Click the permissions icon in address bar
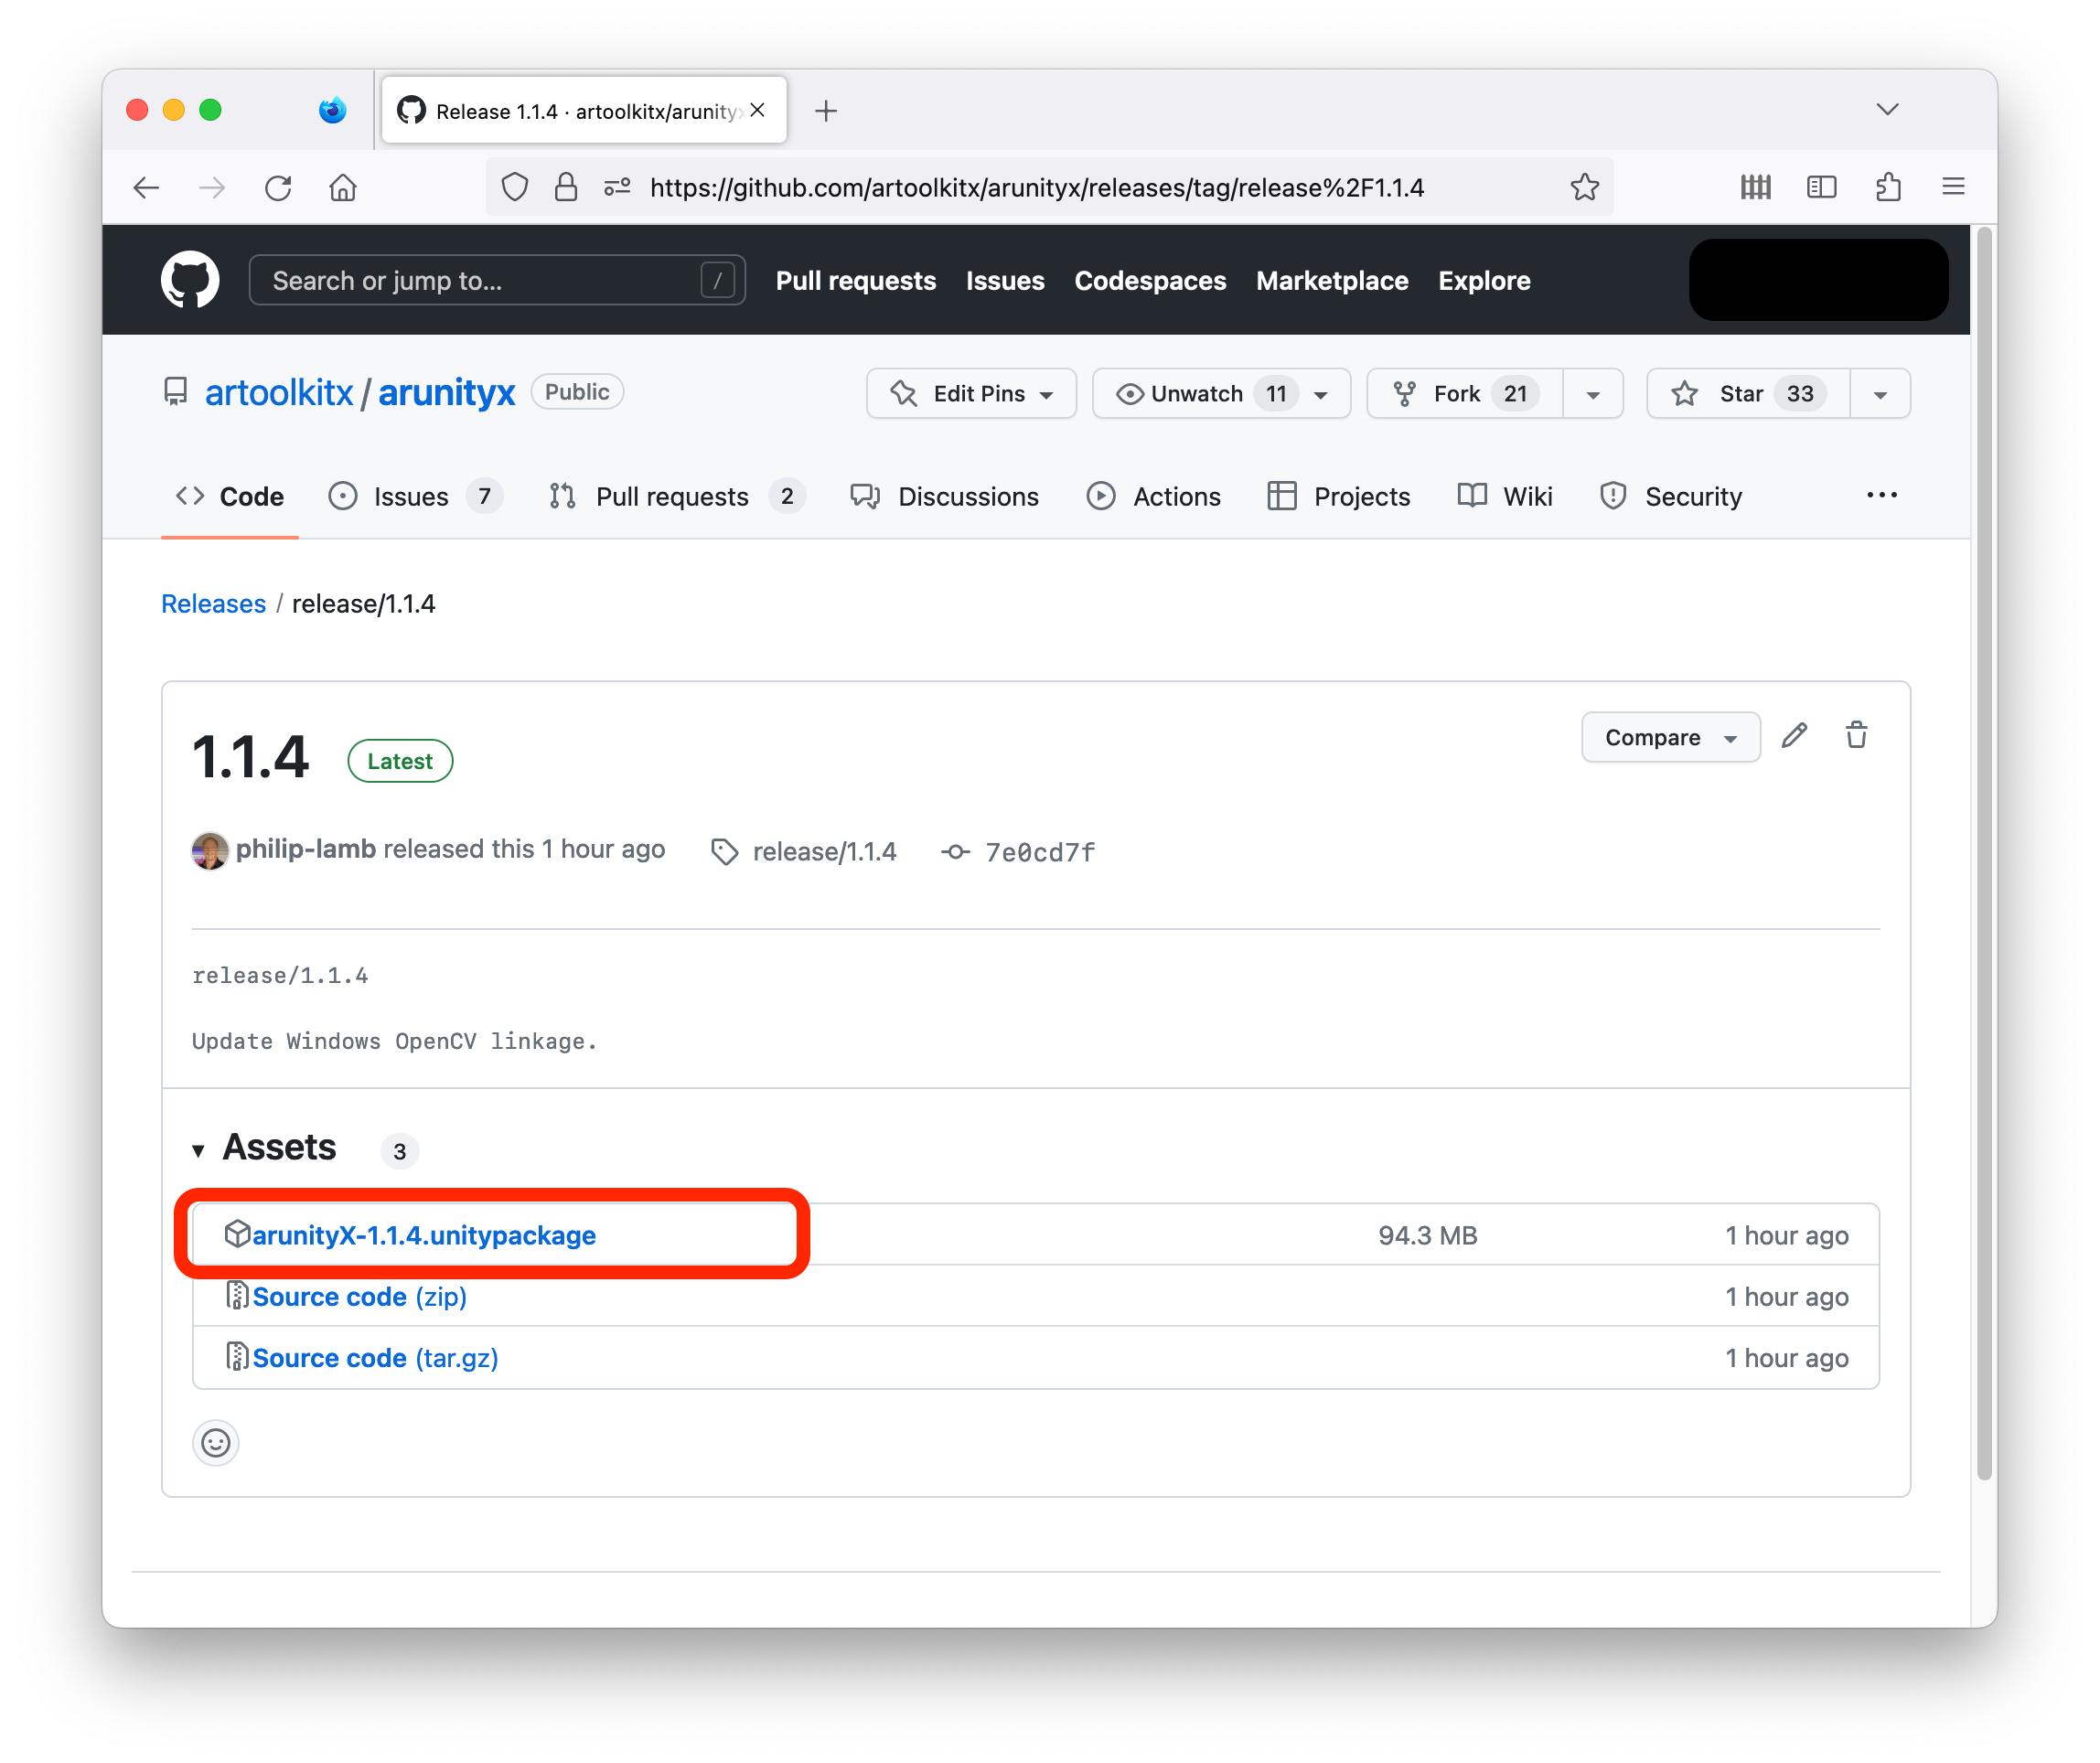This screenshot has height=1763, width=2100. pyautogui.click(x=617, y=187)
